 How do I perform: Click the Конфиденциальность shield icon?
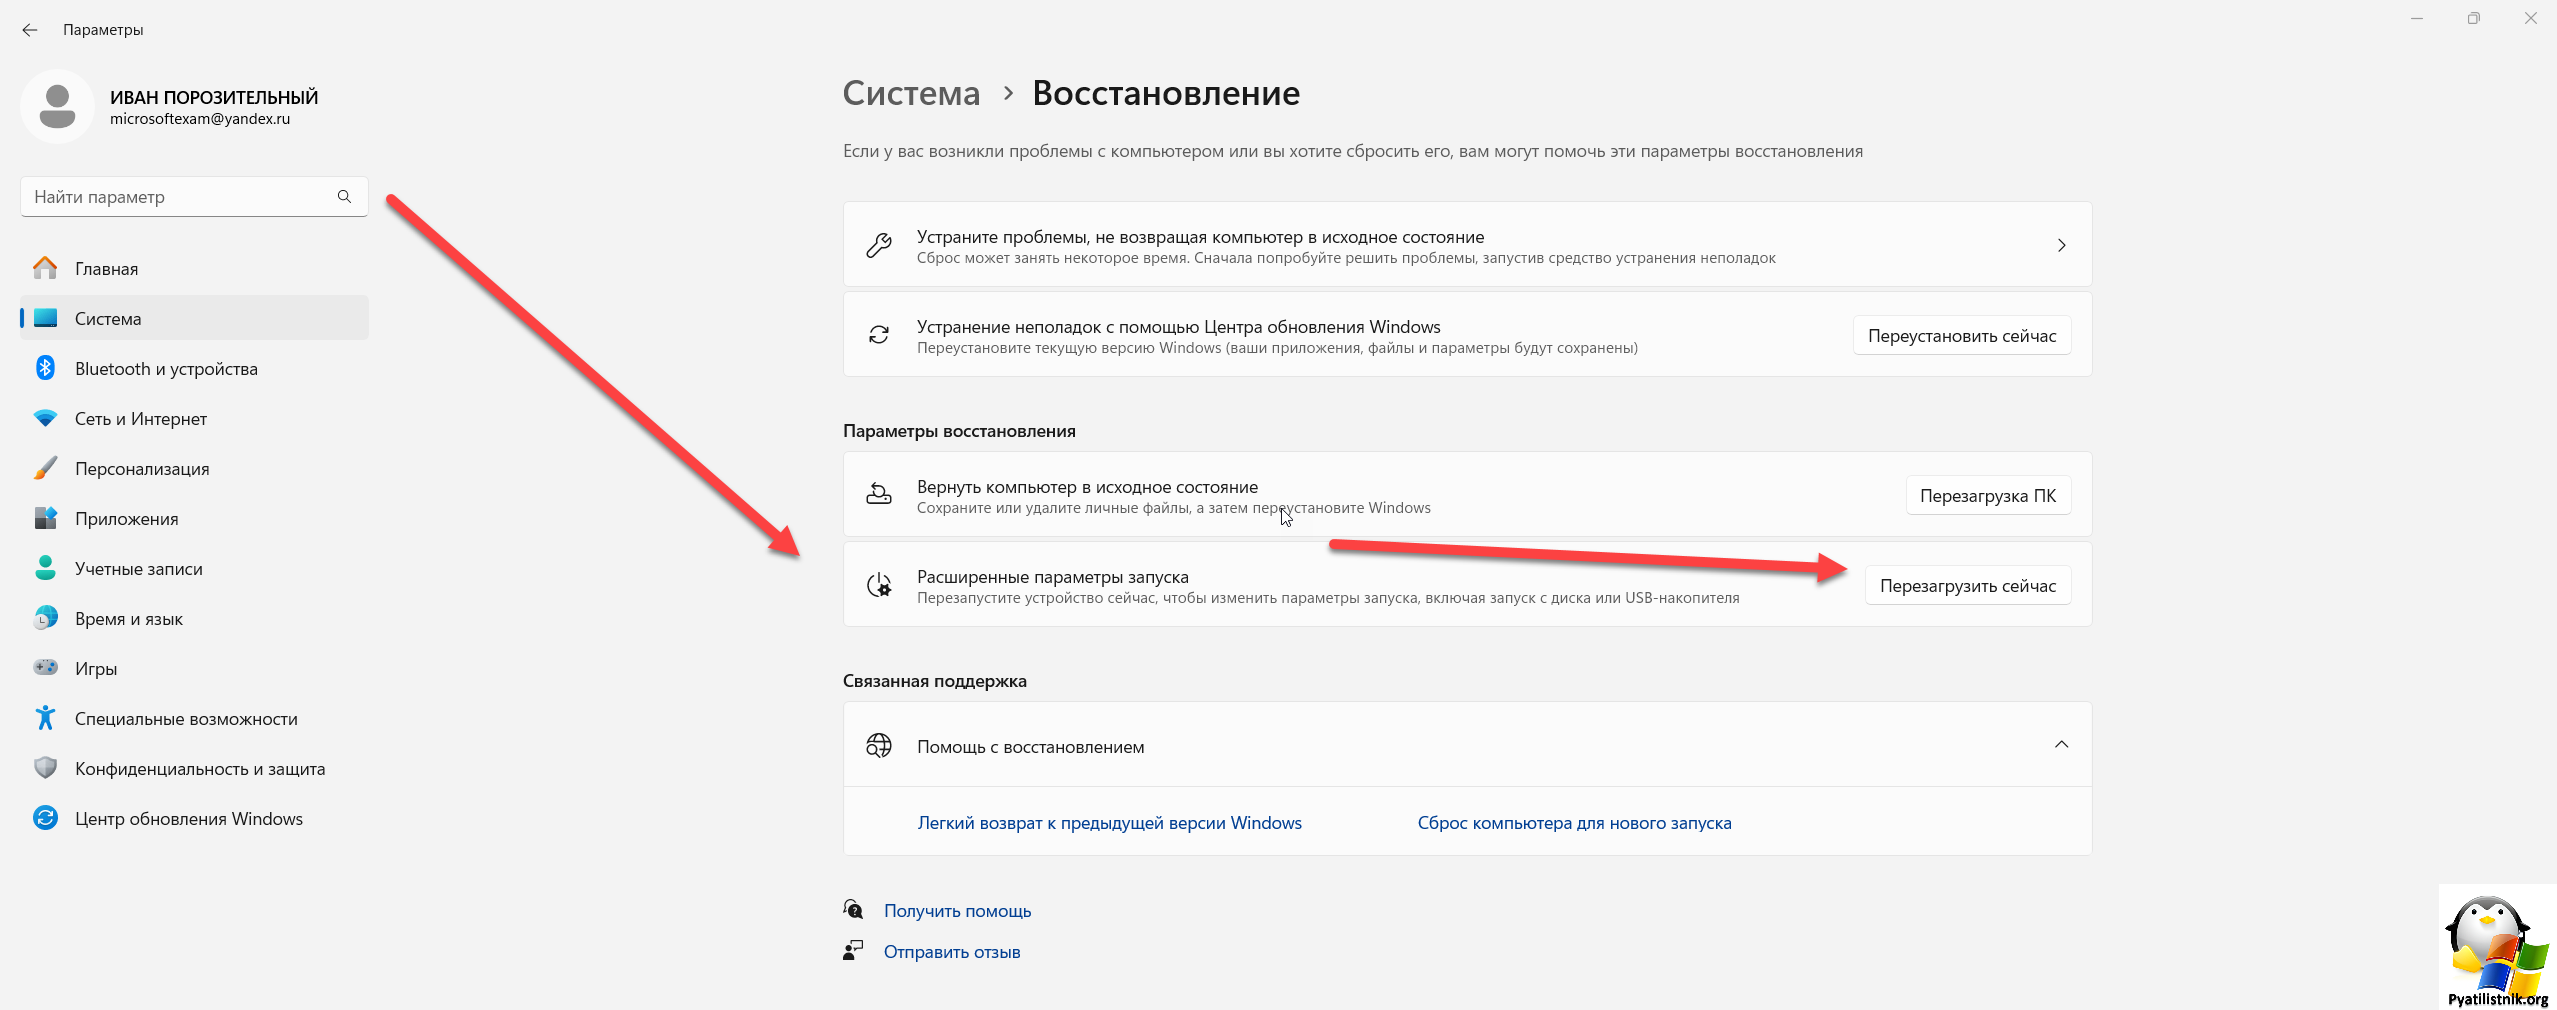(45, 768)
